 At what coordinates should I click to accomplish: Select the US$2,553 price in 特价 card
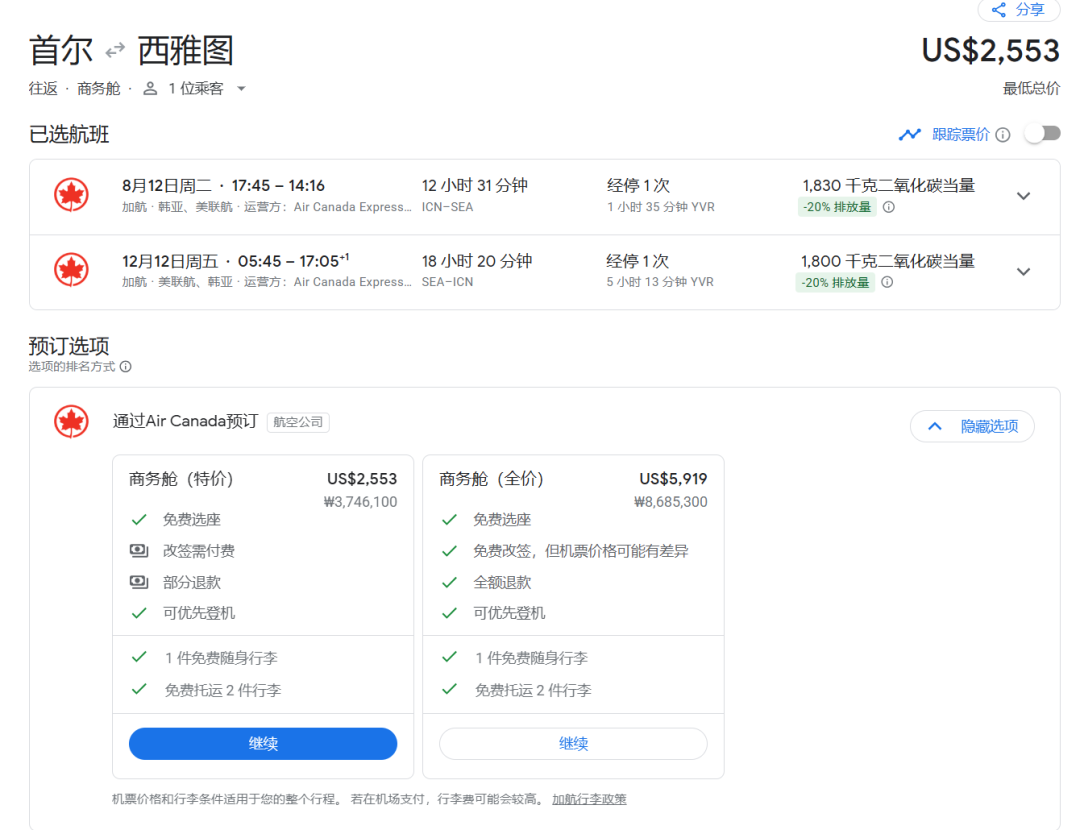coord(362,479)
